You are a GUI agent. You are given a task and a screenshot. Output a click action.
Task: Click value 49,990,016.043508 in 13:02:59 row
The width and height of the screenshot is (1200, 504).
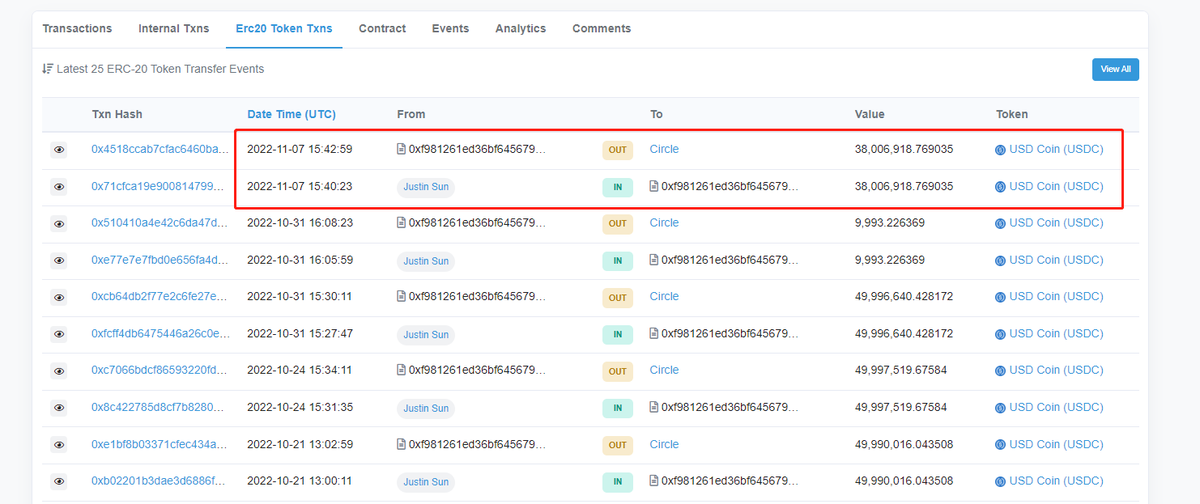click(x=904, y=444)
